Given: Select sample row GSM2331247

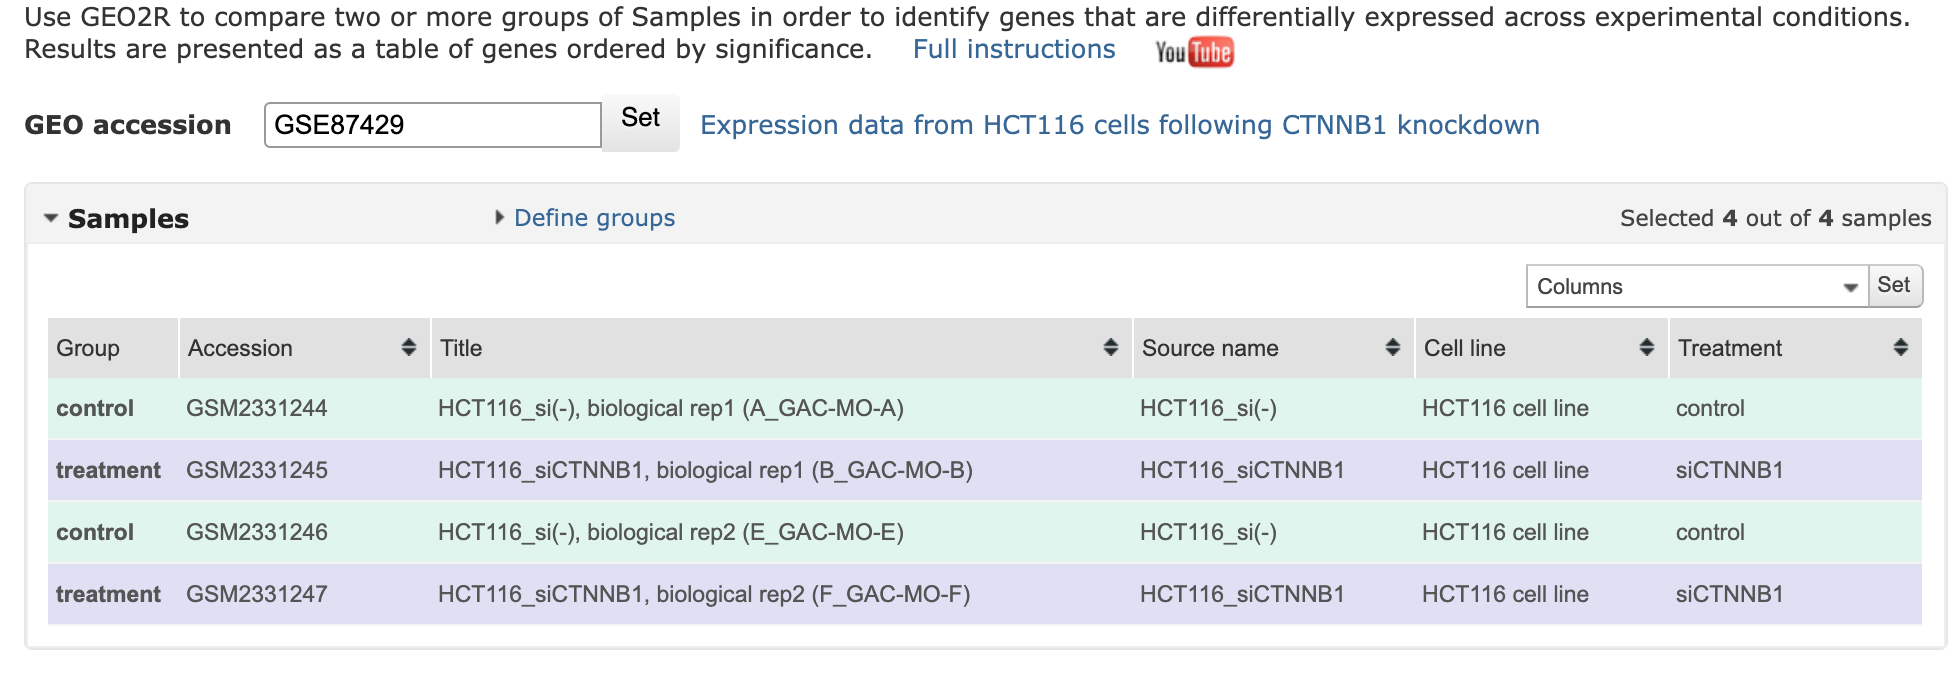Looking at the screenshot, I should (x=256, y=594).
